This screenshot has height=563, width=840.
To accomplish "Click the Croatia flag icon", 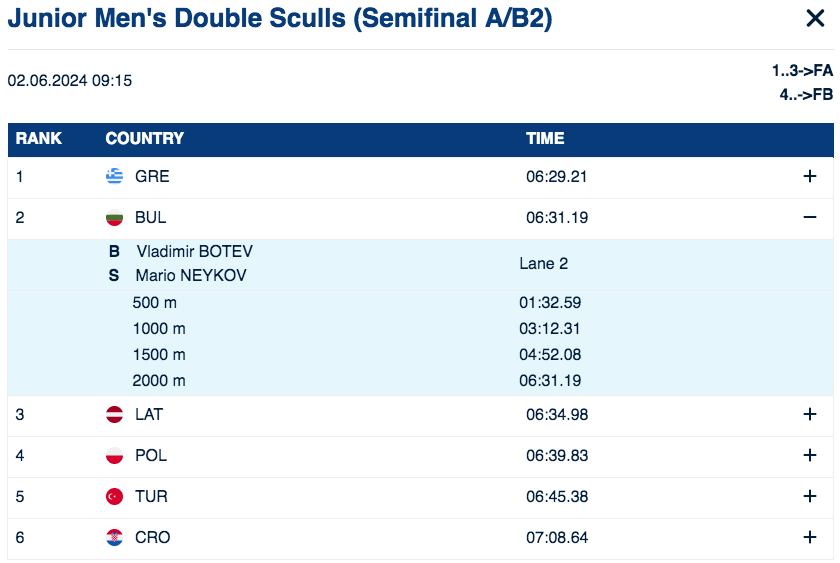I will (x=114, y=537).
